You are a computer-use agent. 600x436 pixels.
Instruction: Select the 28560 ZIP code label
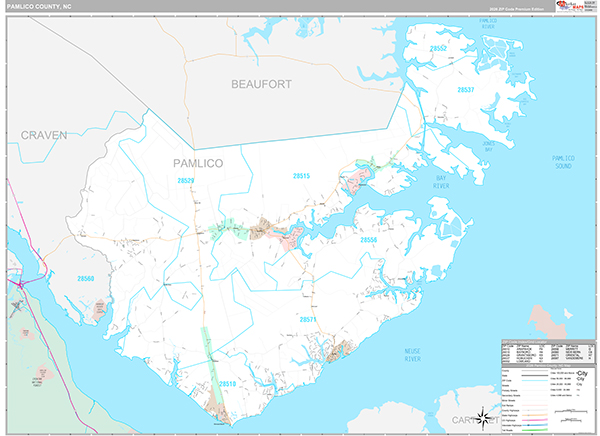tap(85, 279)
